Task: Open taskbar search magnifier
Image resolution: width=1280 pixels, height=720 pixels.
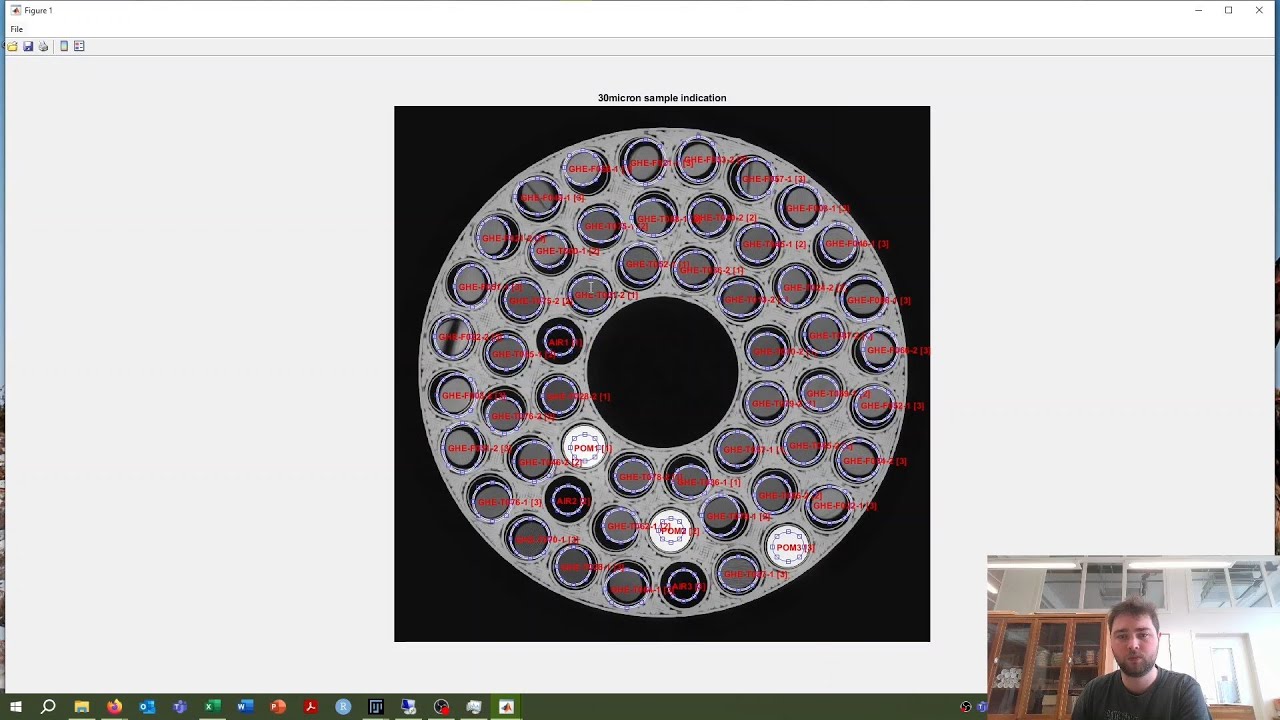Action: (x=48, y=707)
